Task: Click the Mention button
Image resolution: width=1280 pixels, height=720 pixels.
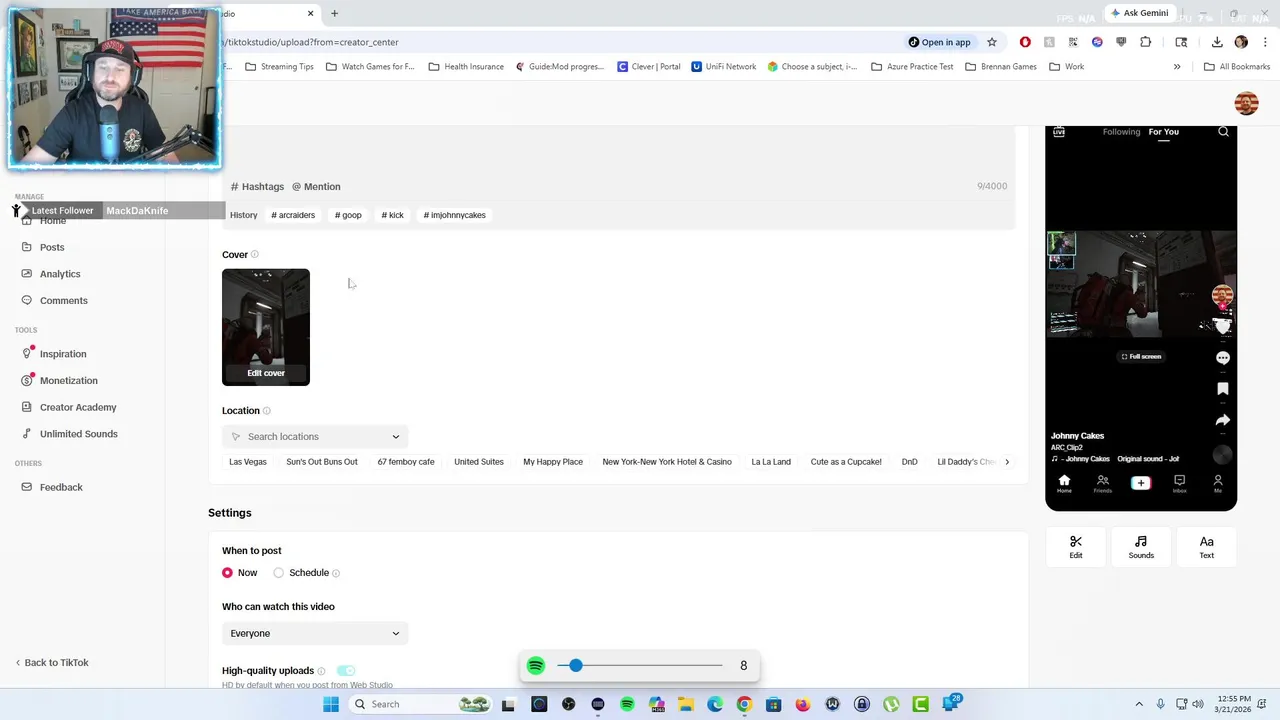Action: pyautogui.click(x=316, y=187)
